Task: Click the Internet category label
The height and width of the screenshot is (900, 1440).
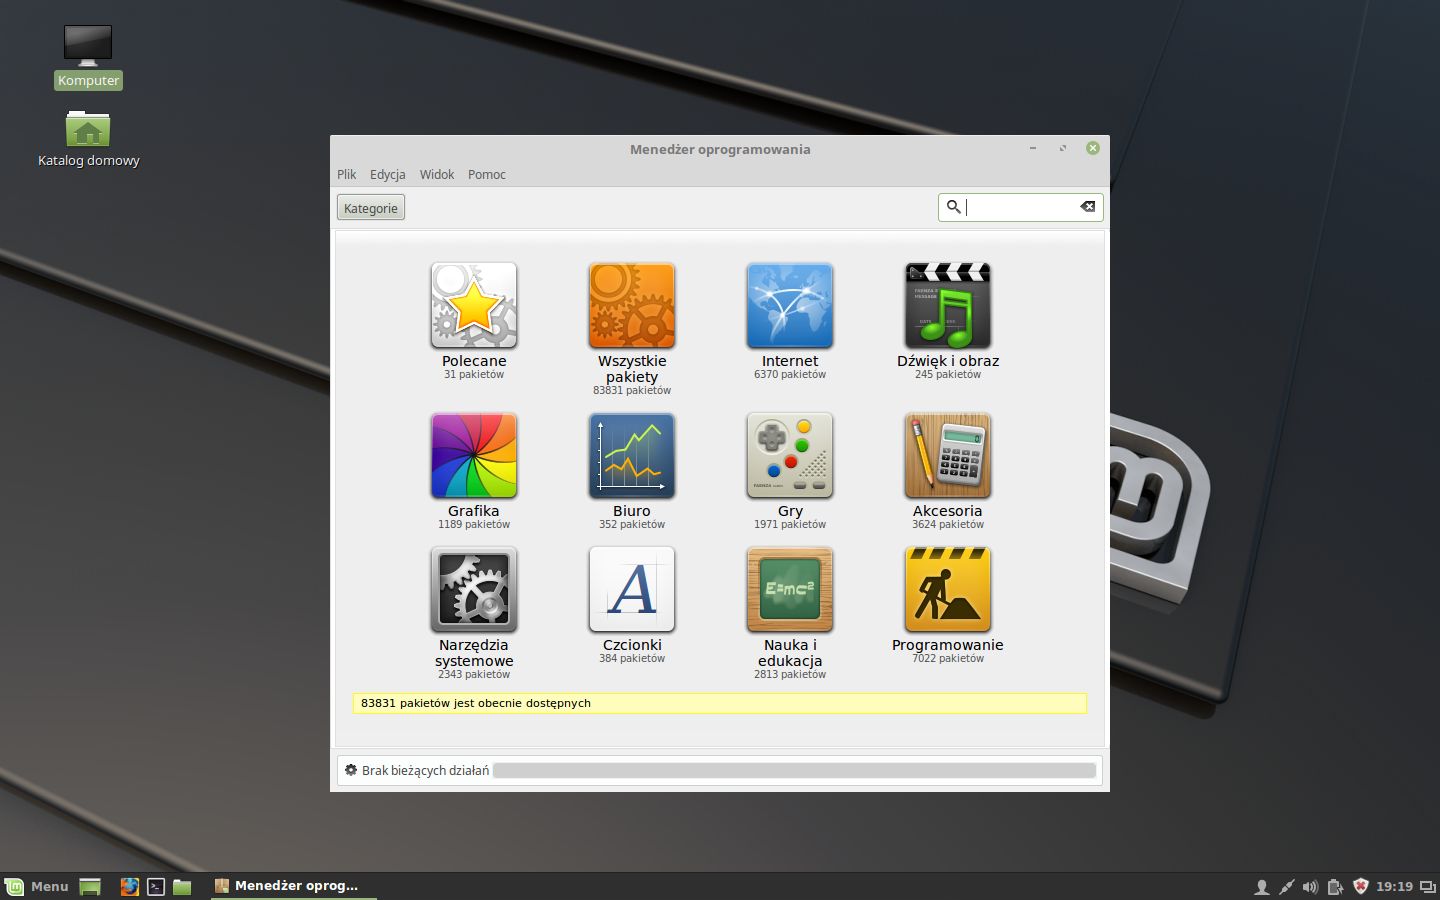Action: [x=790, y=361]
